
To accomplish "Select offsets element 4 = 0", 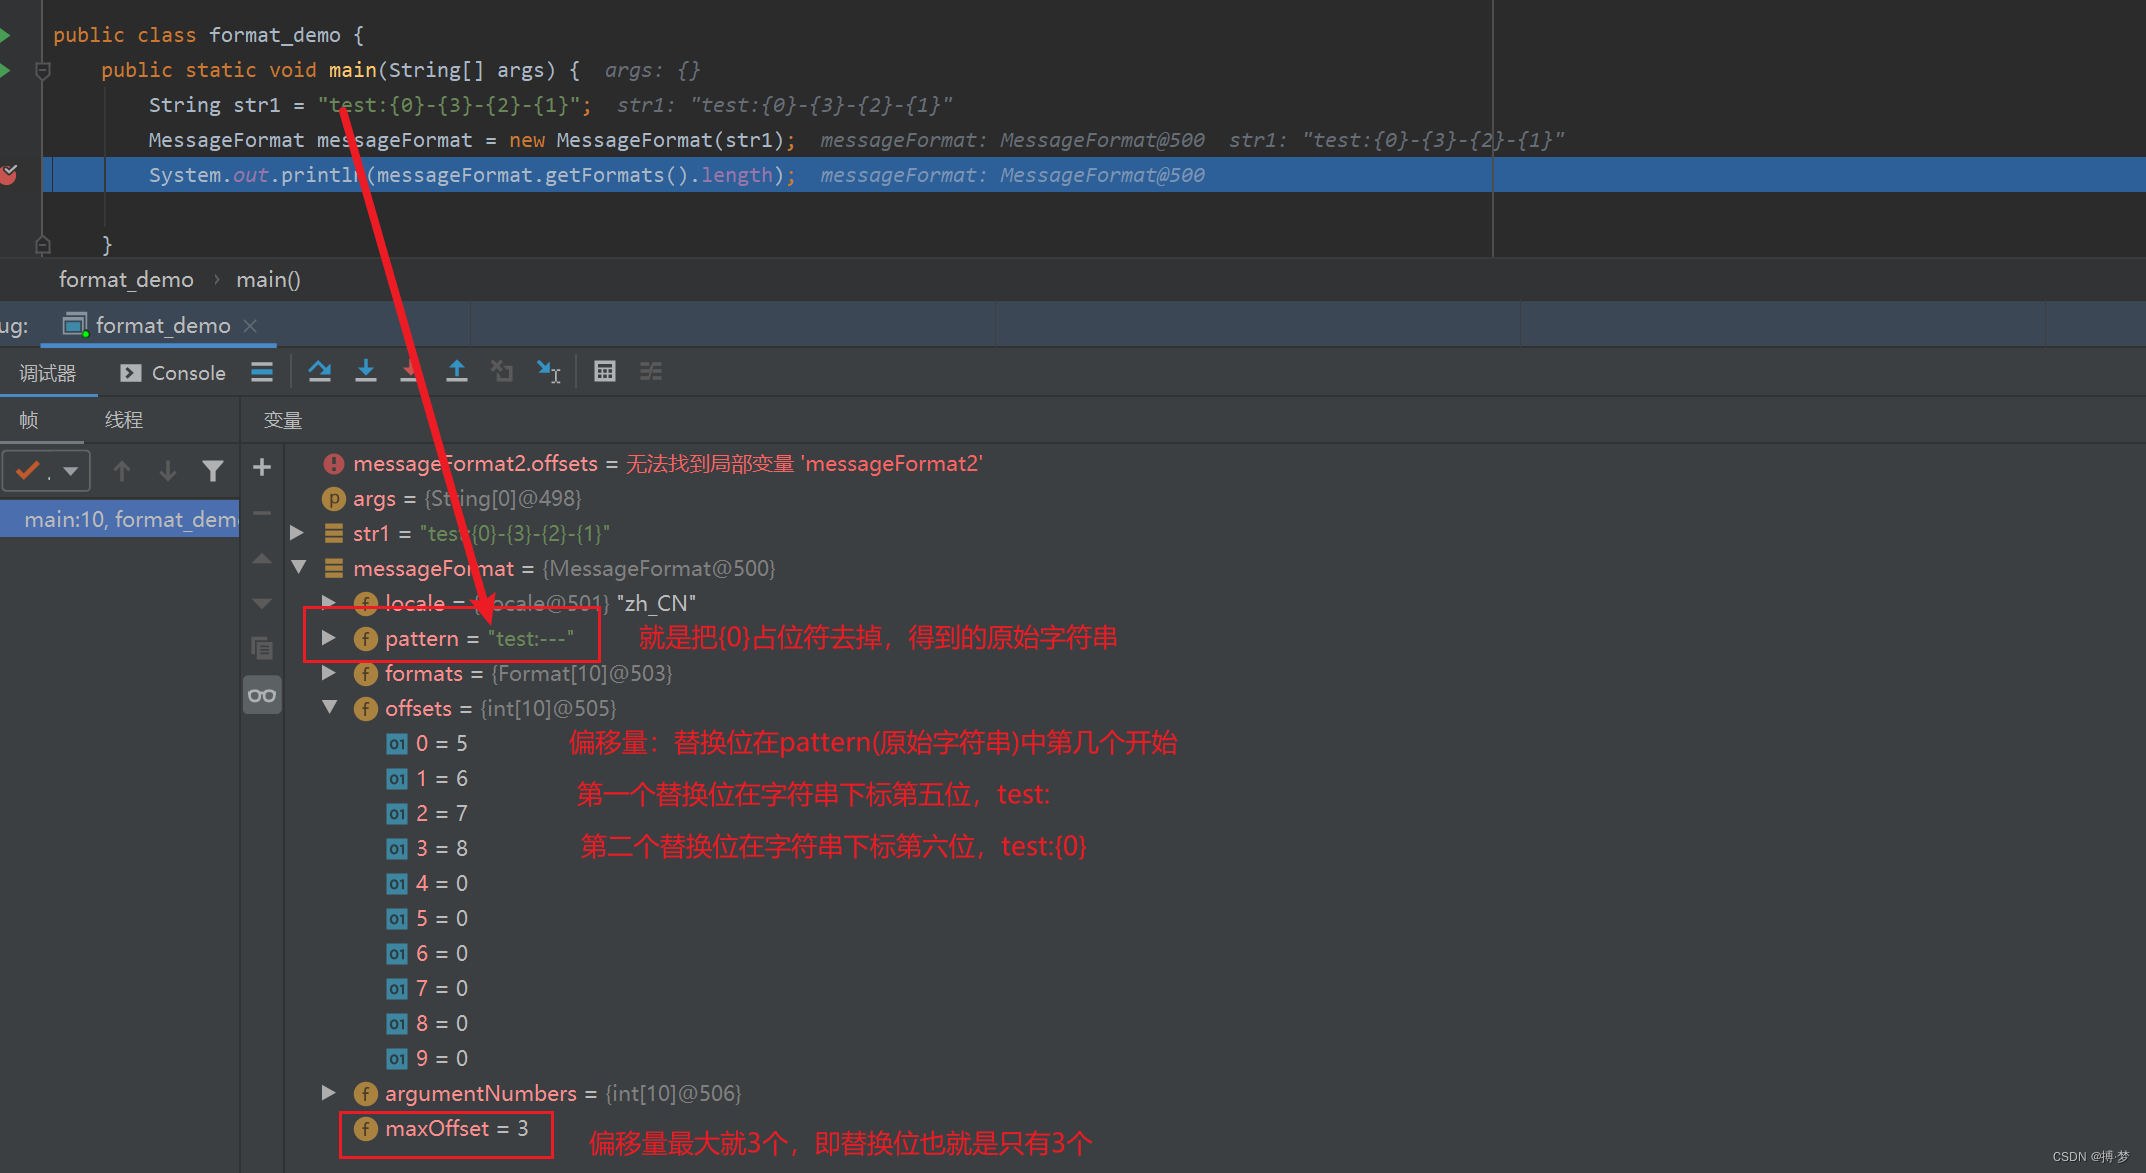I will click(x=427, y=883).
